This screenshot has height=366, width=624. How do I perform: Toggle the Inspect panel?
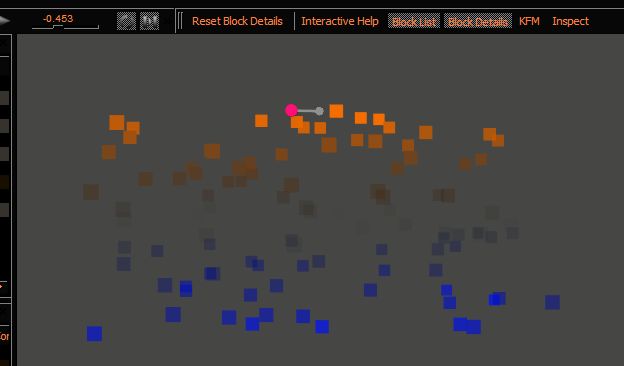point(570,21)
